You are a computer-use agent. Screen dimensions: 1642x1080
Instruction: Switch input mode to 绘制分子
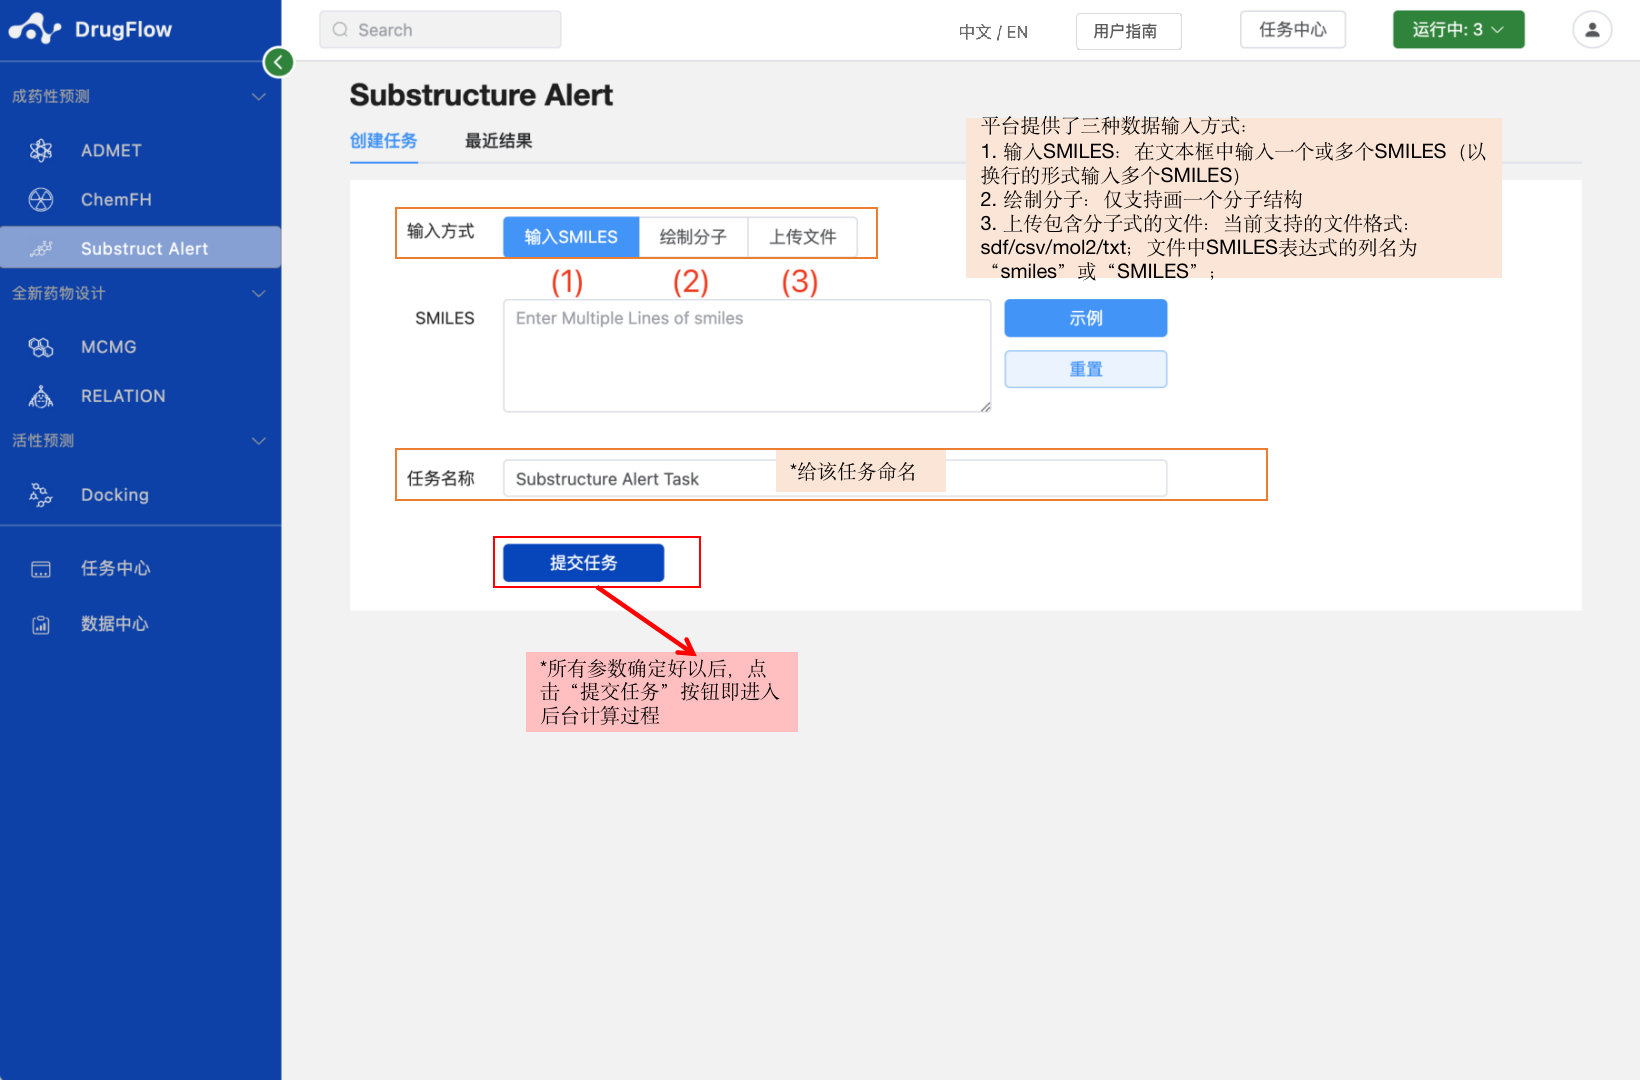(694, 236)
